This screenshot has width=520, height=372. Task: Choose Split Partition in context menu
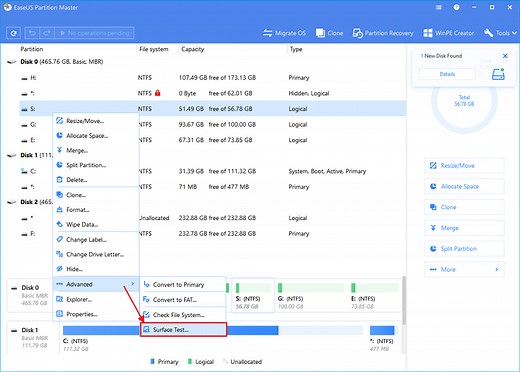pos(96,165)
